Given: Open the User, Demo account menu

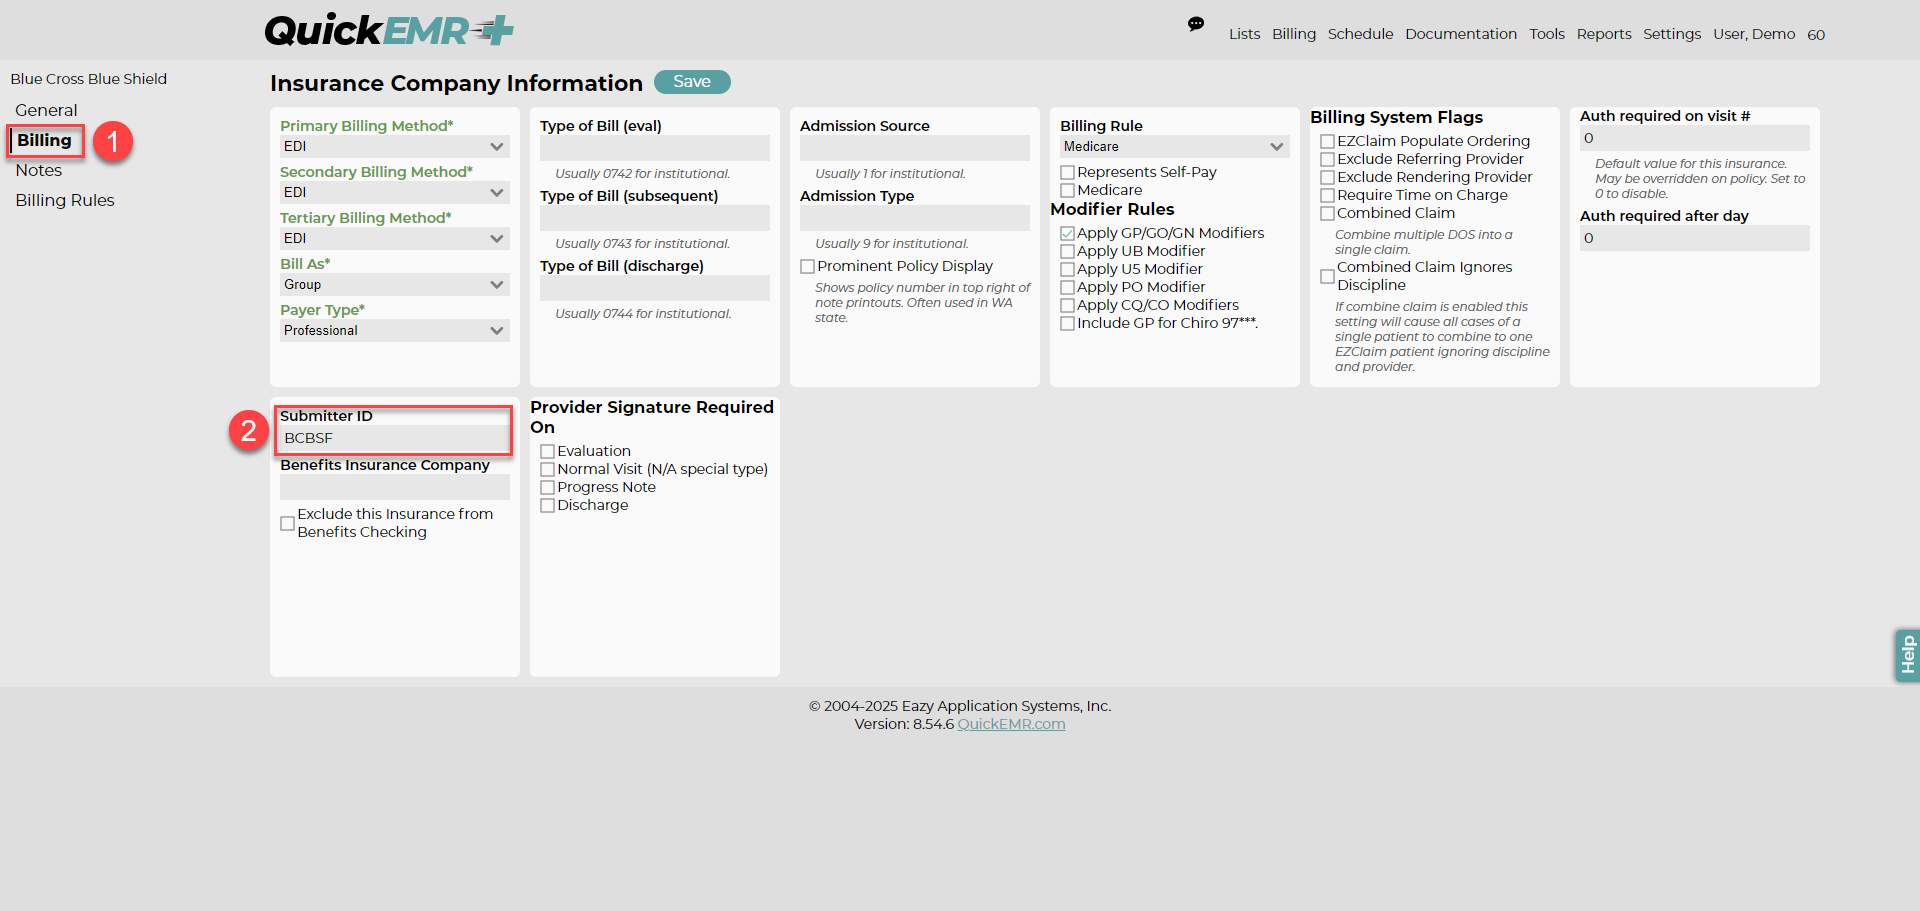Looking at the screenshot, I should (x=1754, y=34).
